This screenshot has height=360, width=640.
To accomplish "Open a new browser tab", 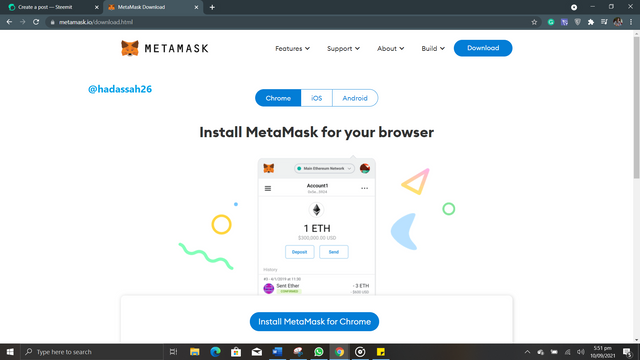I will pos(212,7).
